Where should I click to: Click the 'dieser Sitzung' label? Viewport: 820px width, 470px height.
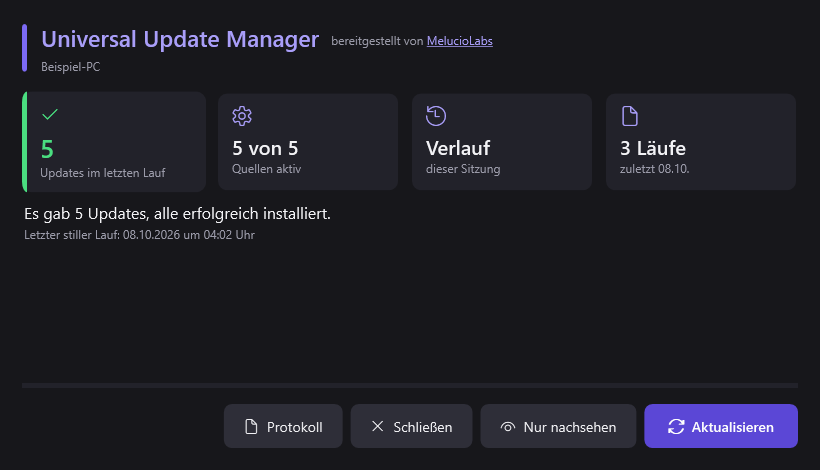click(x=463, y=169)
